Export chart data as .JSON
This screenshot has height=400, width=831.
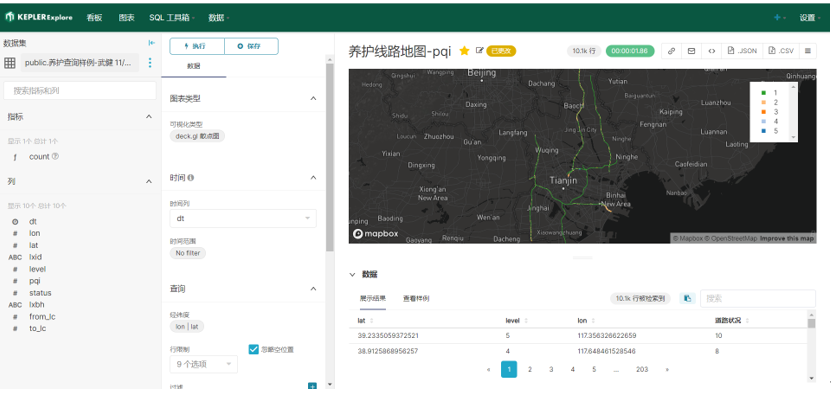pos(742,51)
